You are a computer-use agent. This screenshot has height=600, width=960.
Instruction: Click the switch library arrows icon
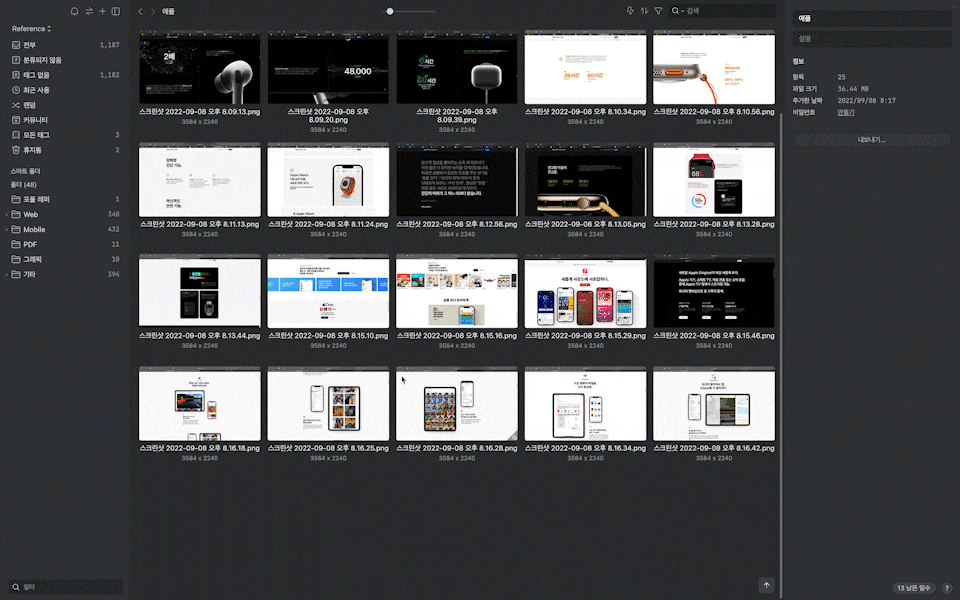89,11
